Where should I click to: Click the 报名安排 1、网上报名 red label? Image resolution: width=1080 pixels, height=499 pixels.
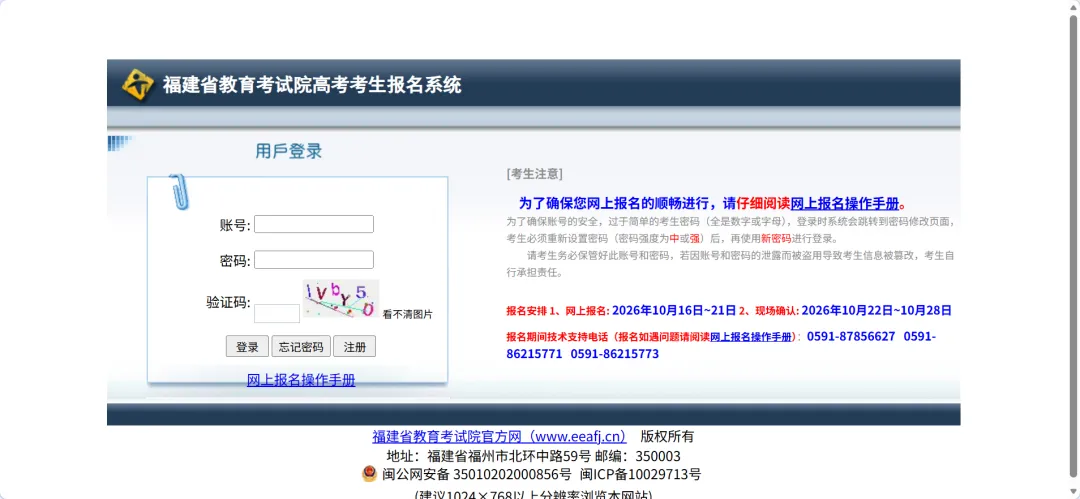click(x=558, y=311)
